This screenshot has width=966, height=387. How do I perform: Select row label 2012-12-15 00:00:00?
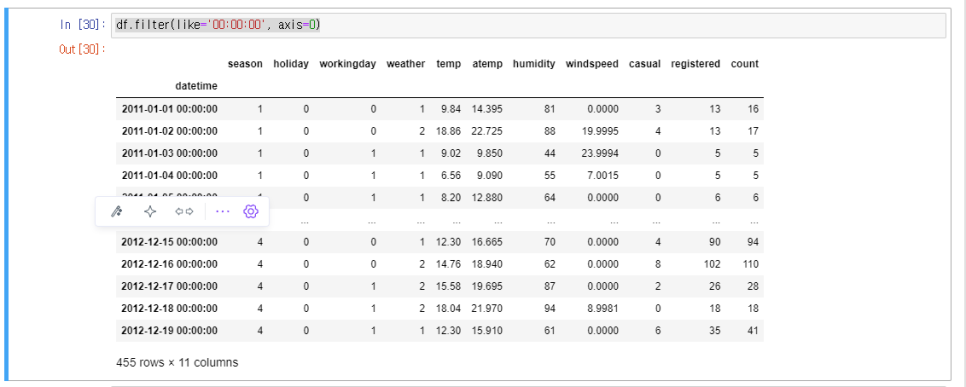tap(169, 242)
